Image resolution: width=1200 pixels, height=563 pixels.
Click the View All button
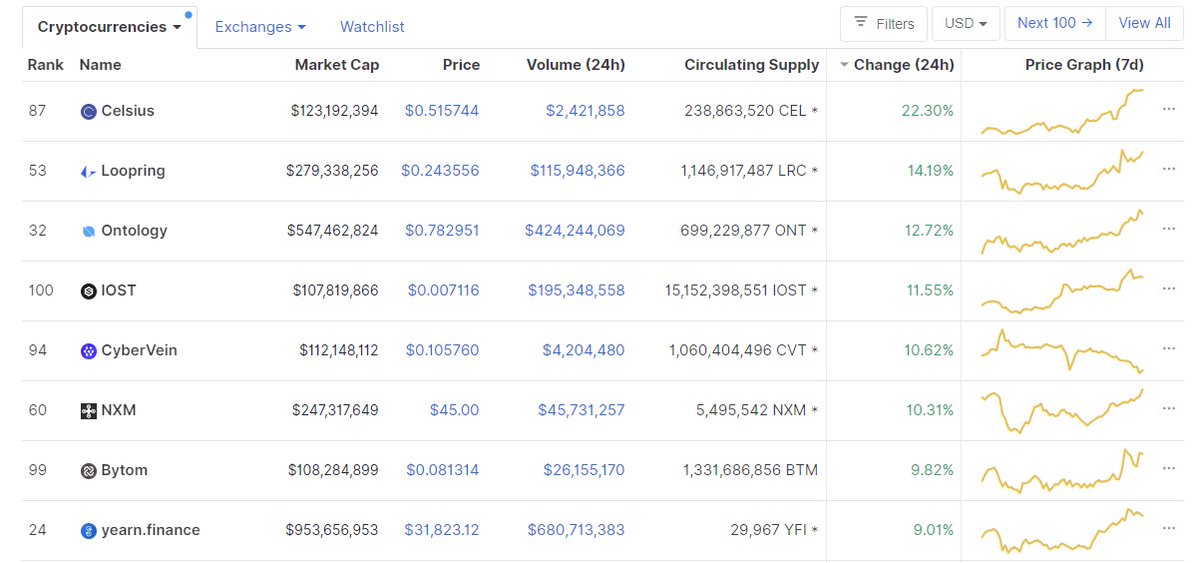point(1145,23)
